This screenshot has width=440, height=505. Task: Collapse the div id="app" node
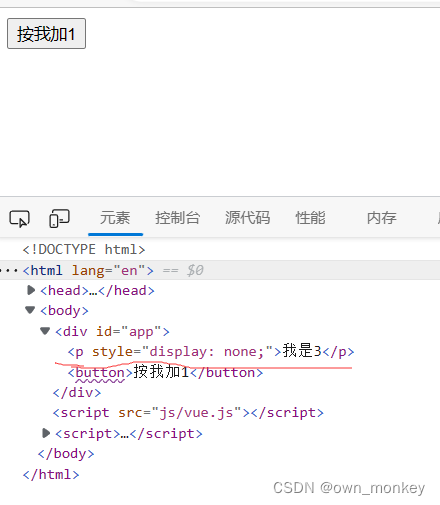pyautogui.click(x=45, y=331)
